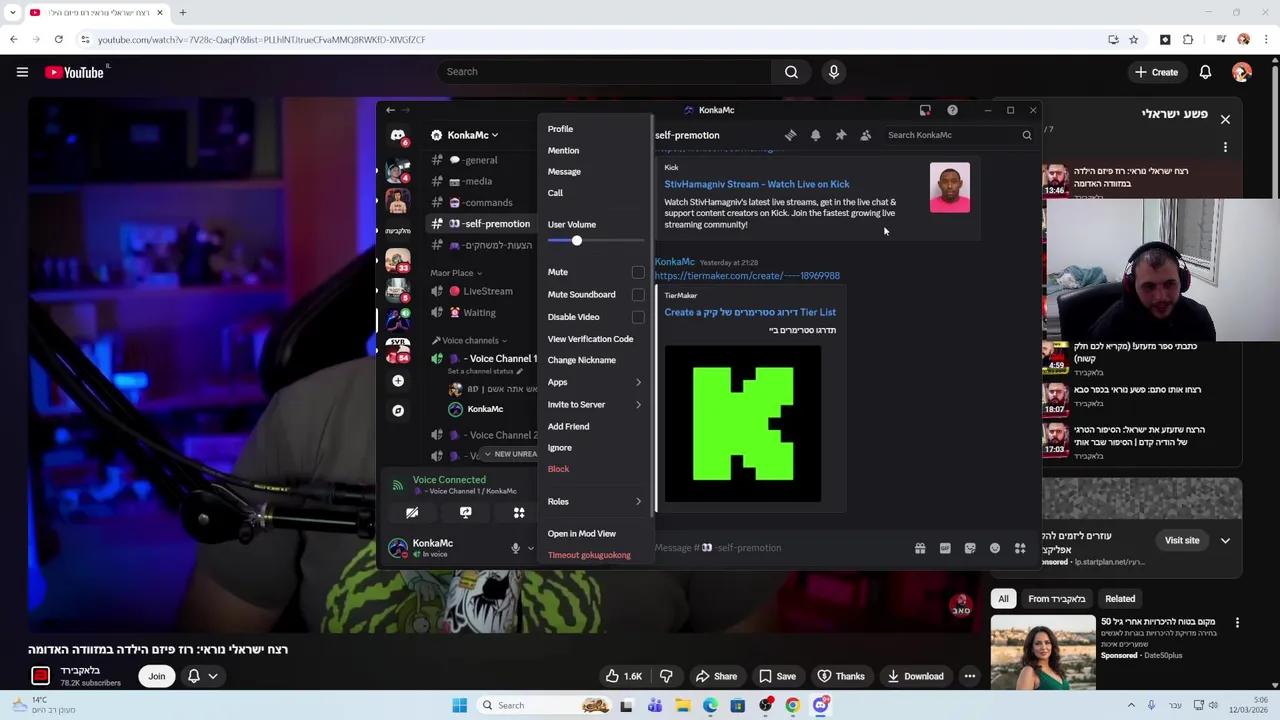Open activities icon in voice panel
Viewport: 1280px width, 720px height.
coord(519,512)
